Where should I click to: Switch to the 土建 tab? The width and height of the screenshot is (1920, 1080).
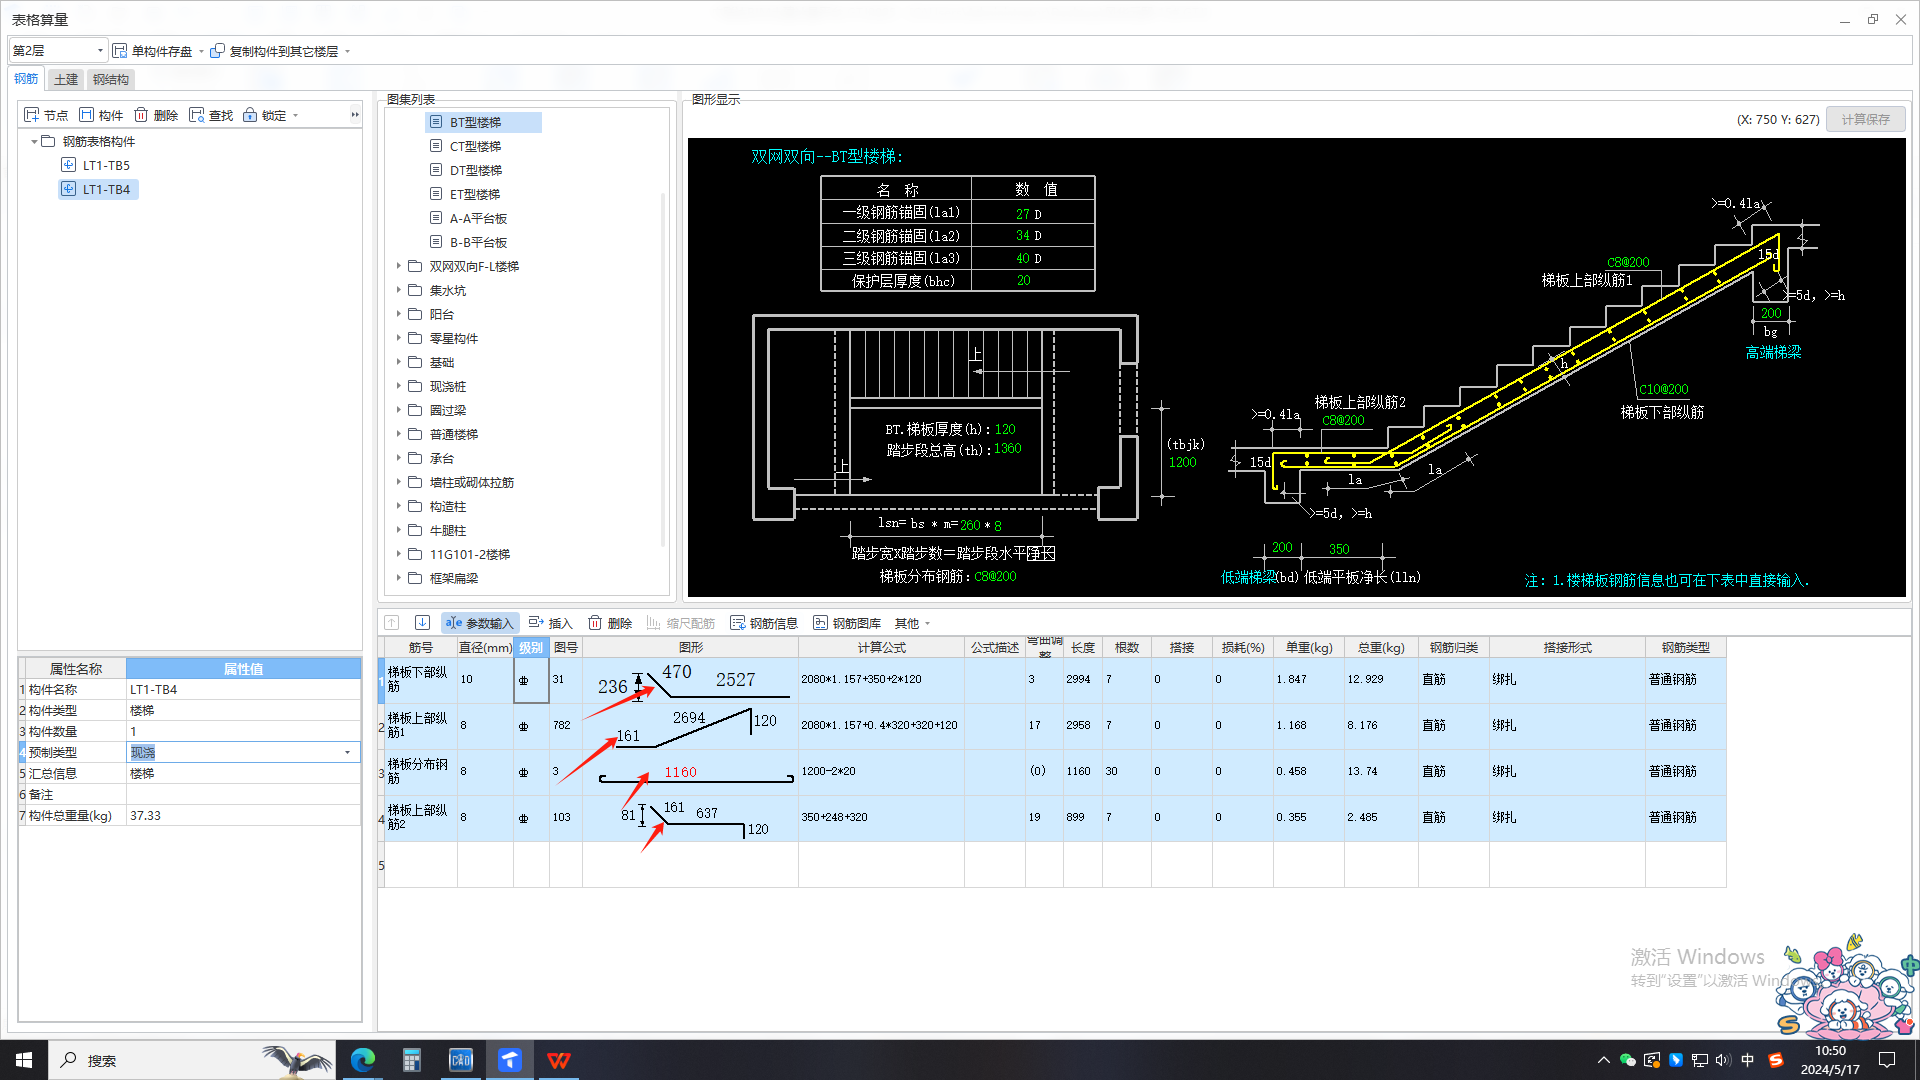point(66,79)
